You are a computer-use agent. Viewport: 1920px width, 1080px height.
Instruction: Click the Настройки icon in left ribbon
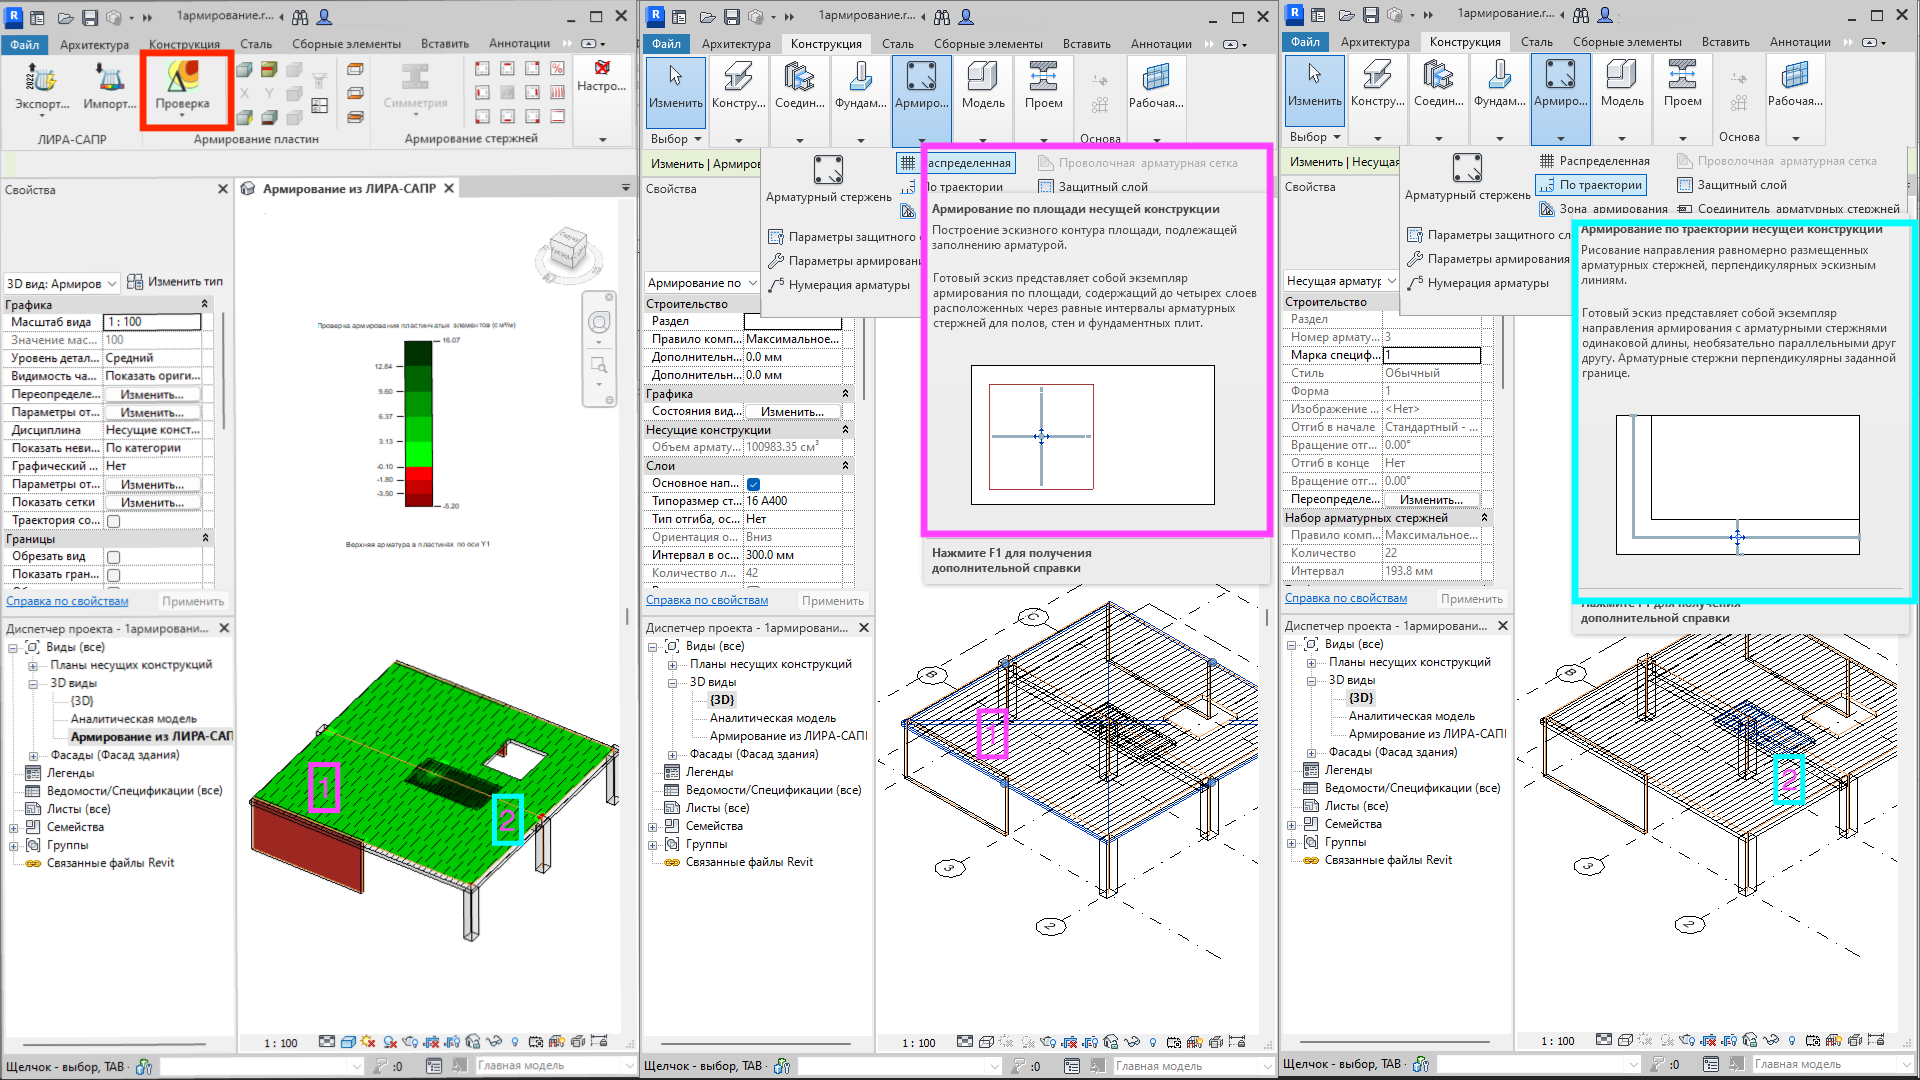point(602,68)
